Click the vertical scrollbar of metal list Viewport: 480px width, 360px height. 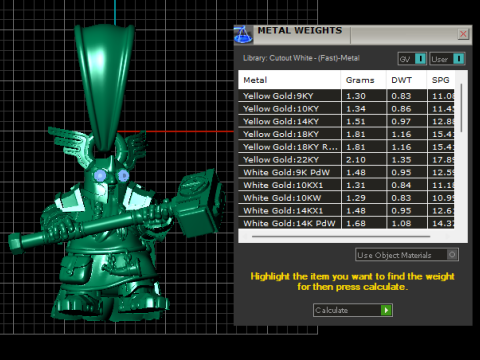click(x=461, y=108)
